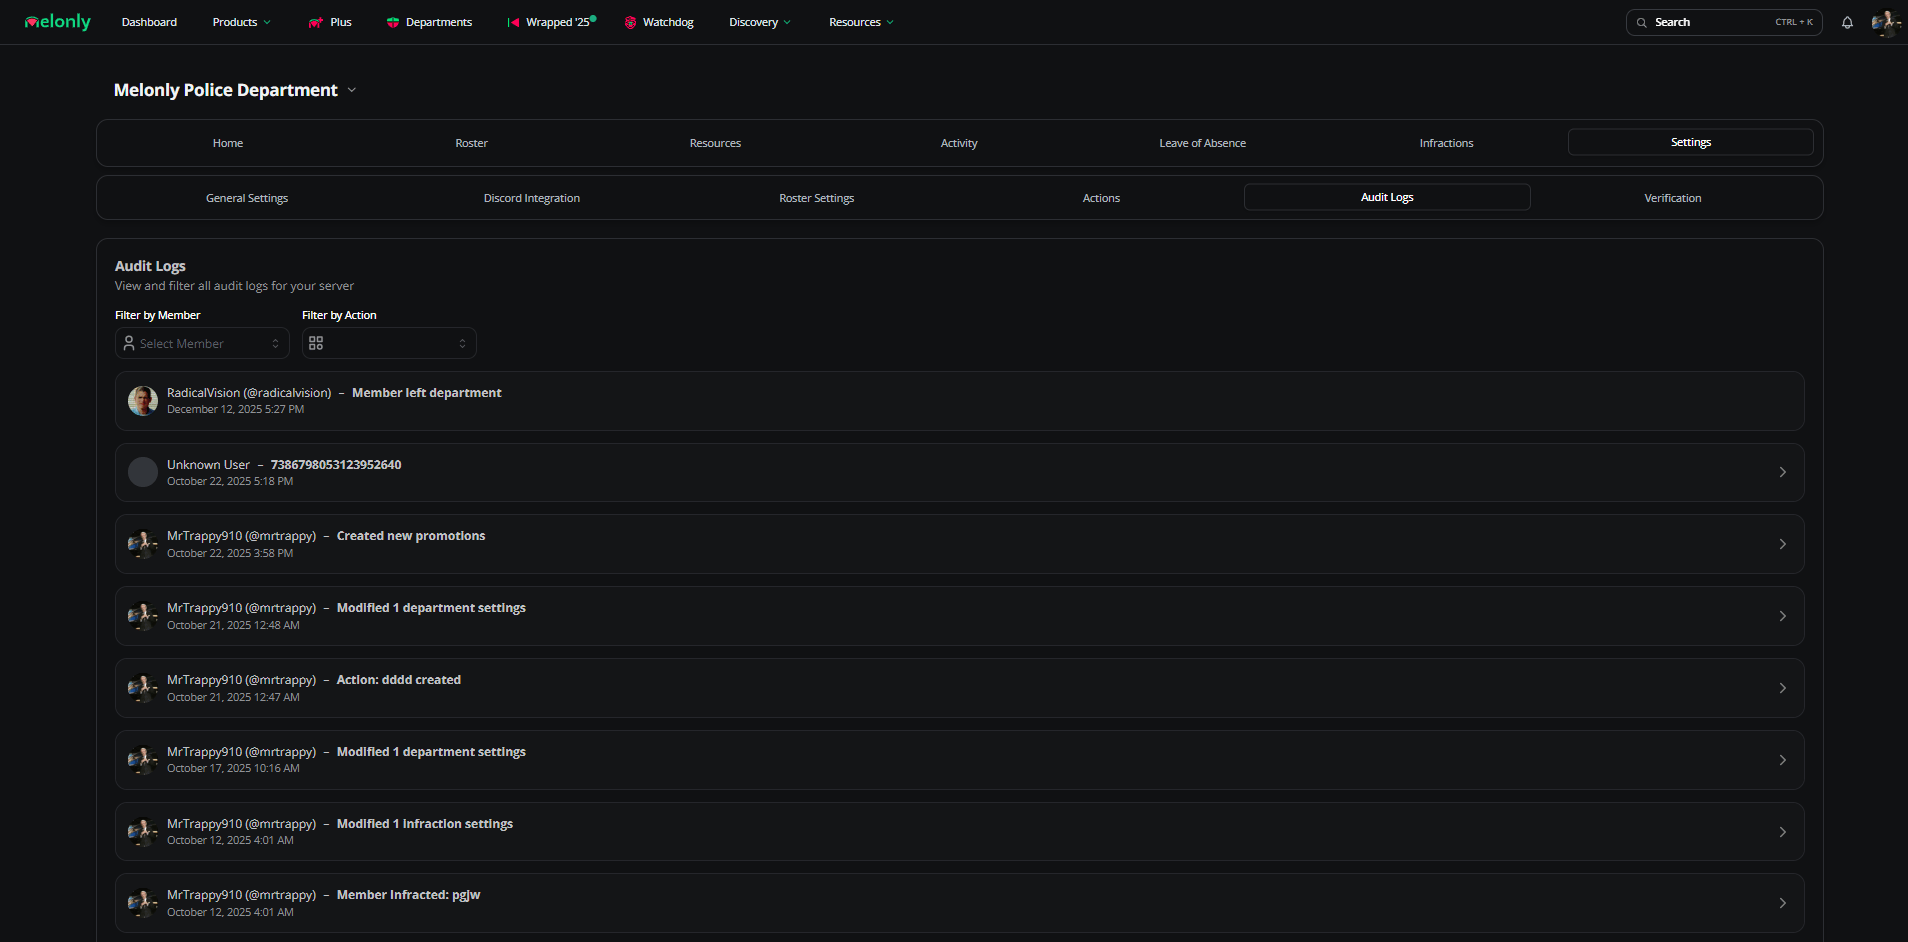Screen dimensions: 1908x942
Task: Open the Verification sub-tab
Action: (x=1673, y=198)
